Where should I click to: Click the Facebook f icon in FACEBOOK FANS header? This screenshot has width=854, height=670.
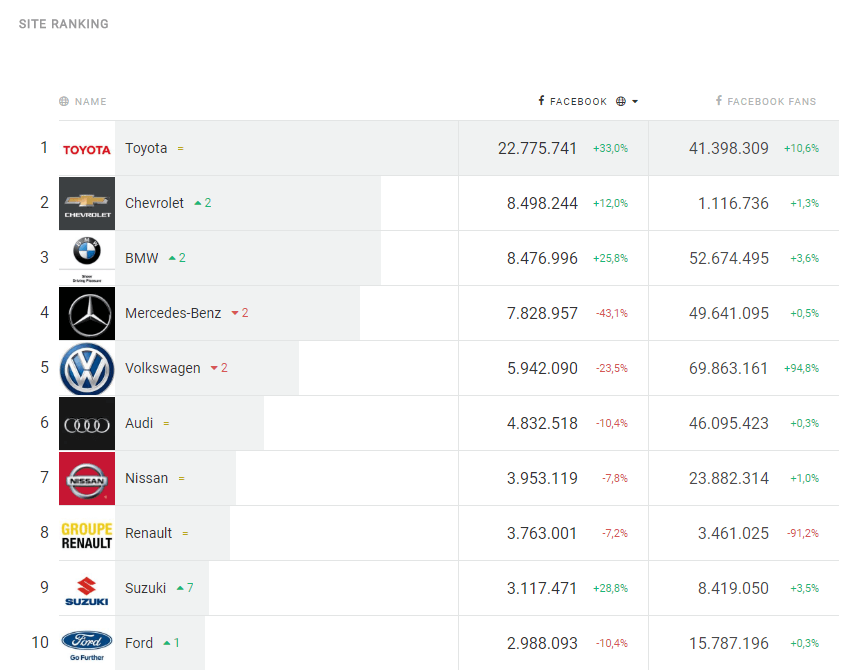pos(719,100)
